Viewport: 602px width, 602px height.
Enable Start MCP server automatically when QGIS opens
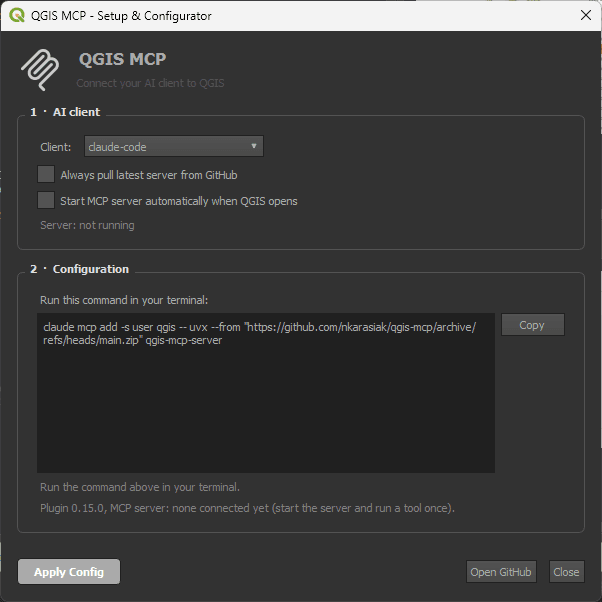tap(46, 200)
